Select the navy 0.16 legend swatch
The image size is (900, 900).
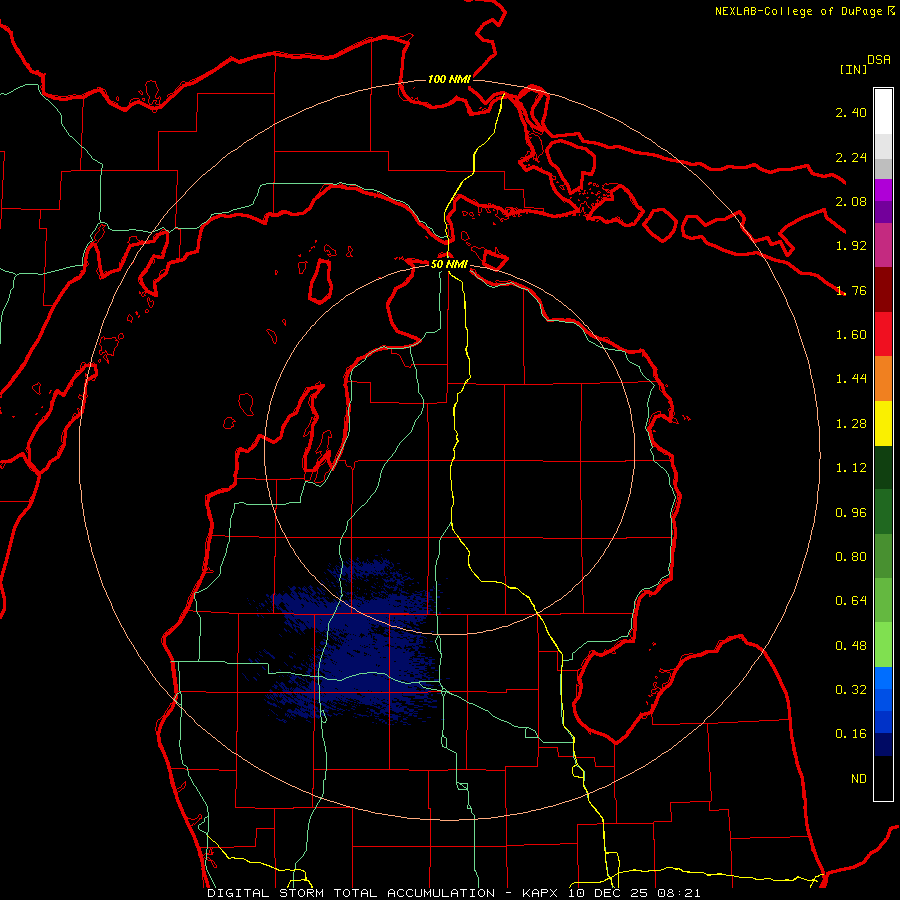click(x=883, y=734)
